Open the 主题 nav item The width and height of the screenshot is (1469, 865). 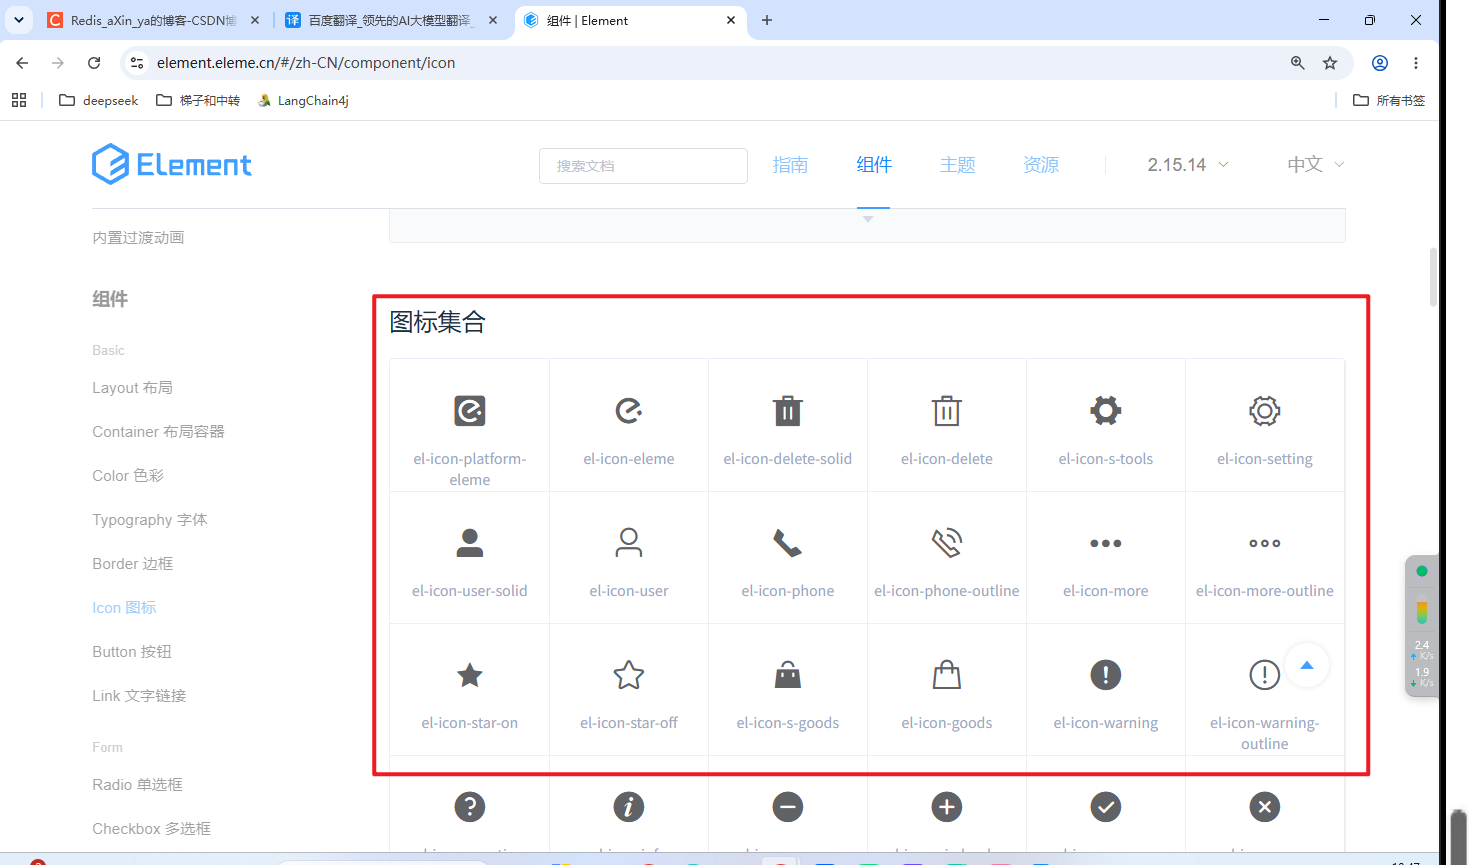point(958,165)
